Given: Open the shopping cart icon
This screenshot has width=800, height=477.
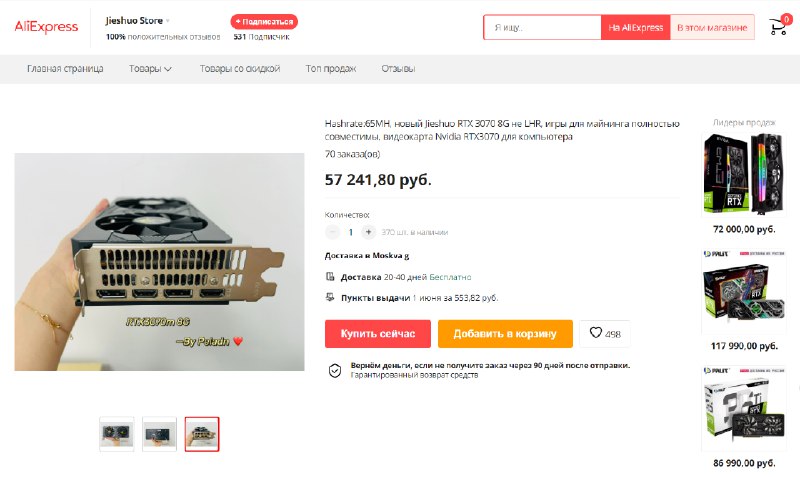Looking at the screenshot, I should (779, 27).
